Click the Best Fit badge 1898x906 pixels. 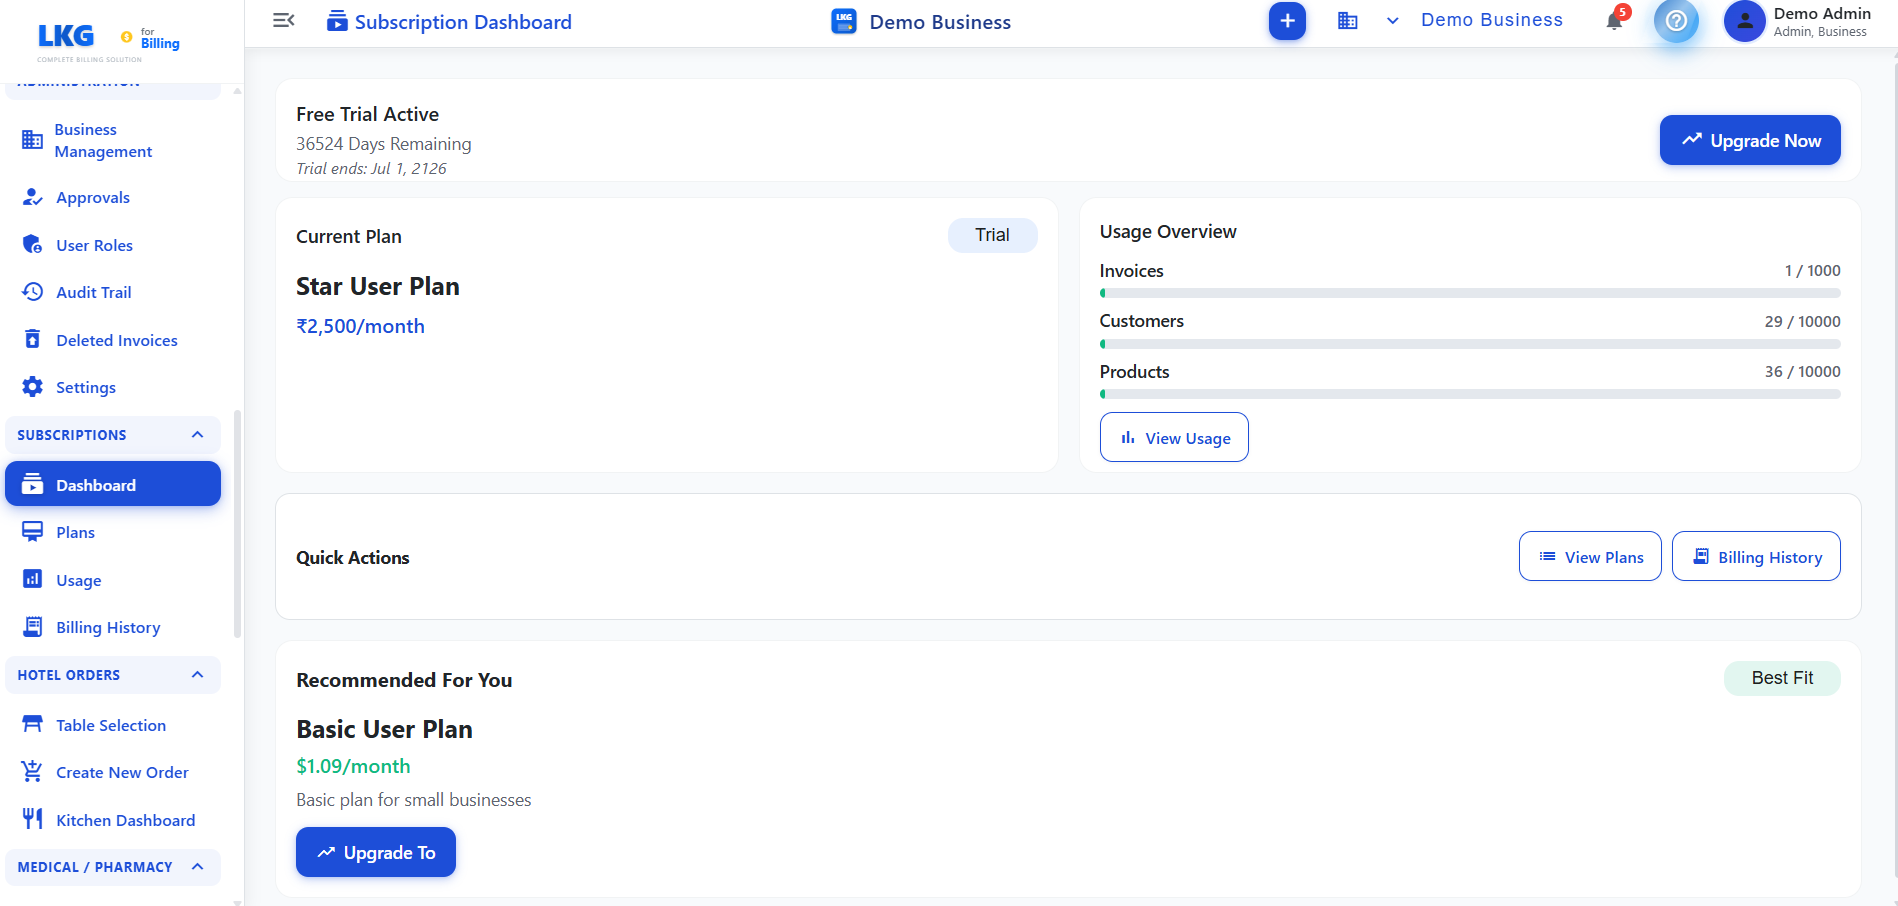coord(1782,678)
